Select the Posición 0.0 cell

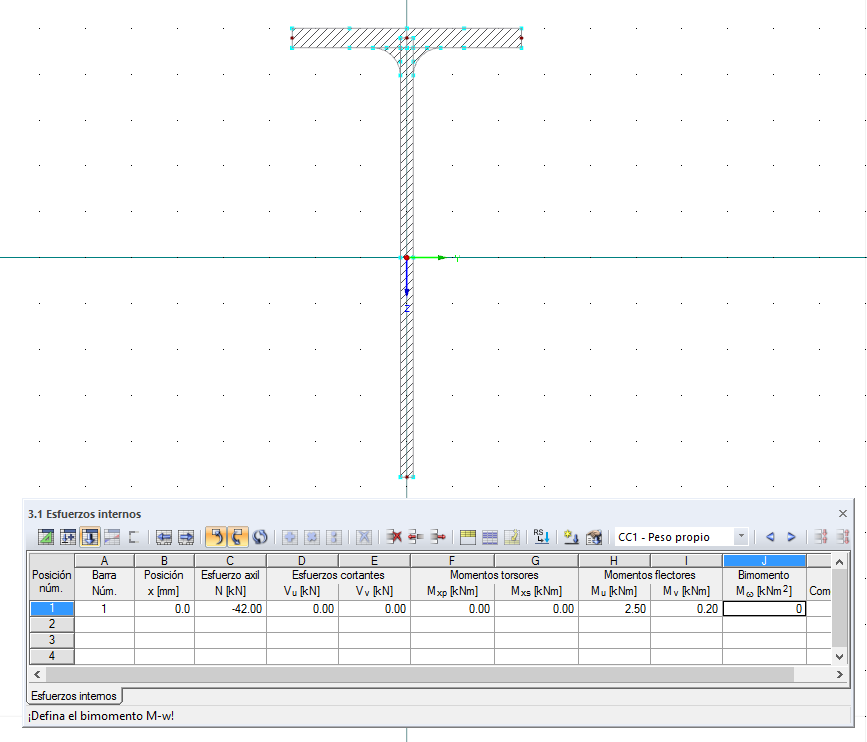click(164, 609)
